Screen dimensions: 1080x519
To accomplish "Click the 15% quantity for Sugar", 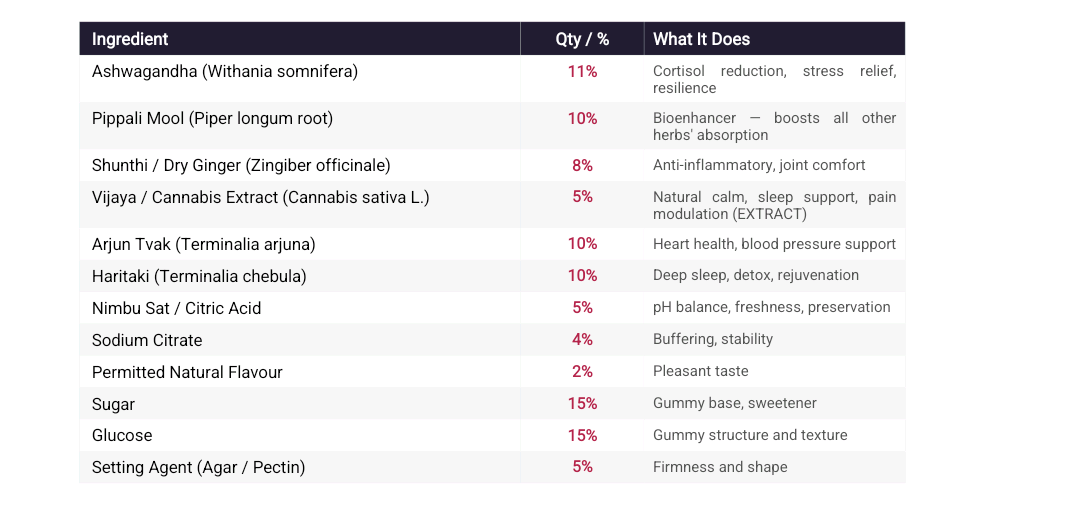I will (582, 404).
